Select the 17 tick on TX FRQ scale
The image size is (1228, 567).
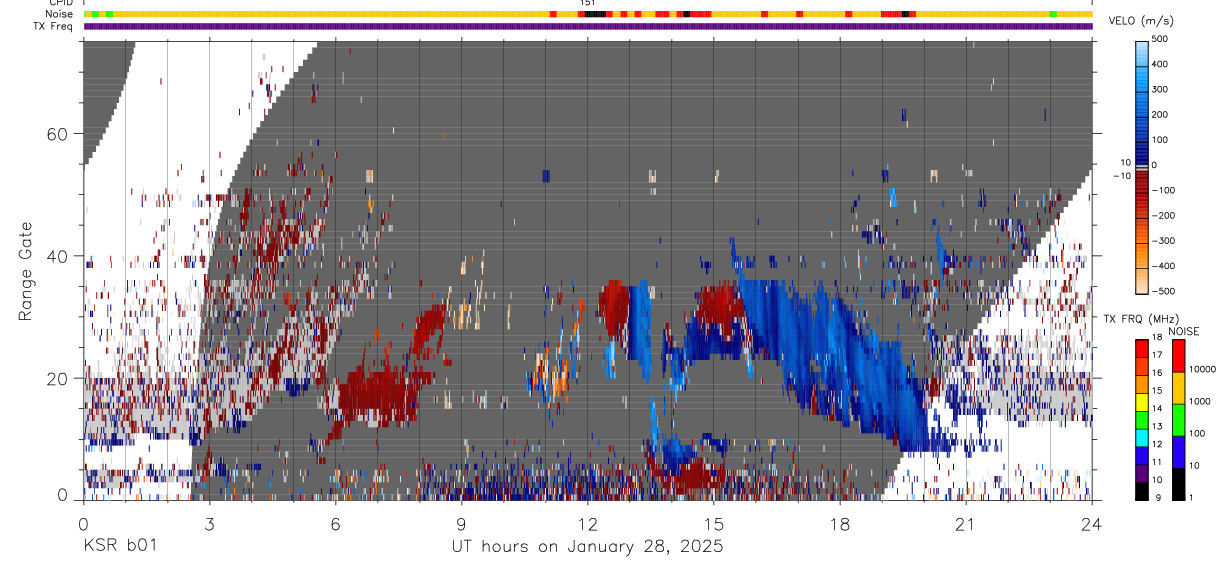point(1158,357)
